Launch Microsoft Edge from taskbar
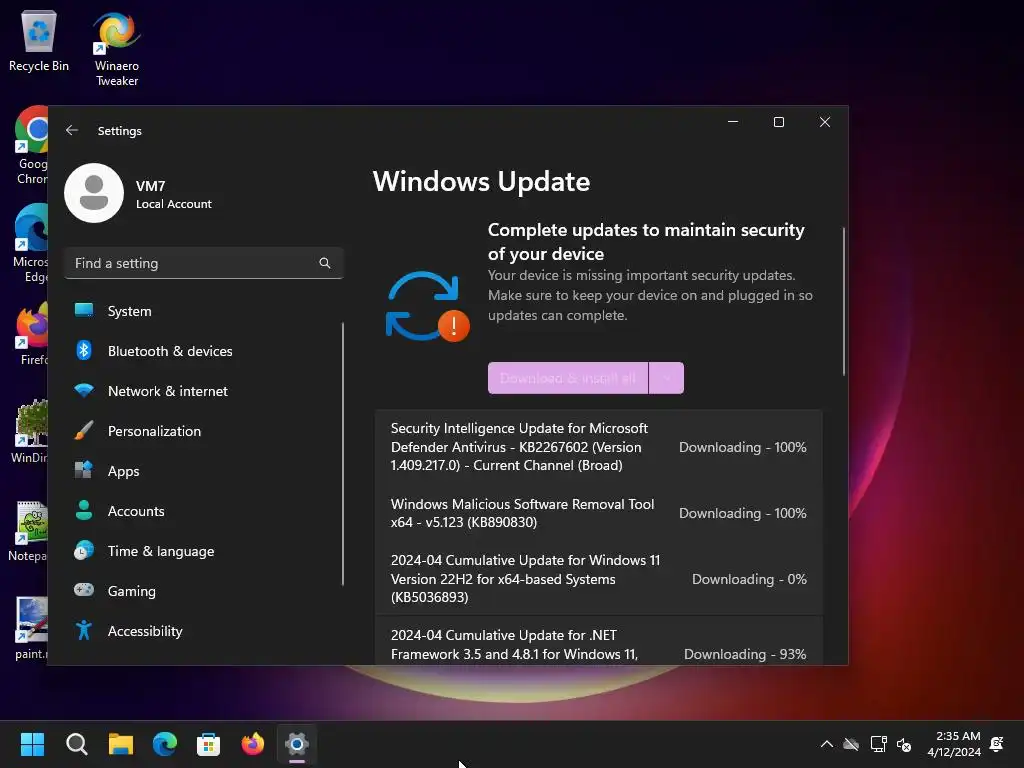This screenshot has width=1024, height=768. (165, 744)
